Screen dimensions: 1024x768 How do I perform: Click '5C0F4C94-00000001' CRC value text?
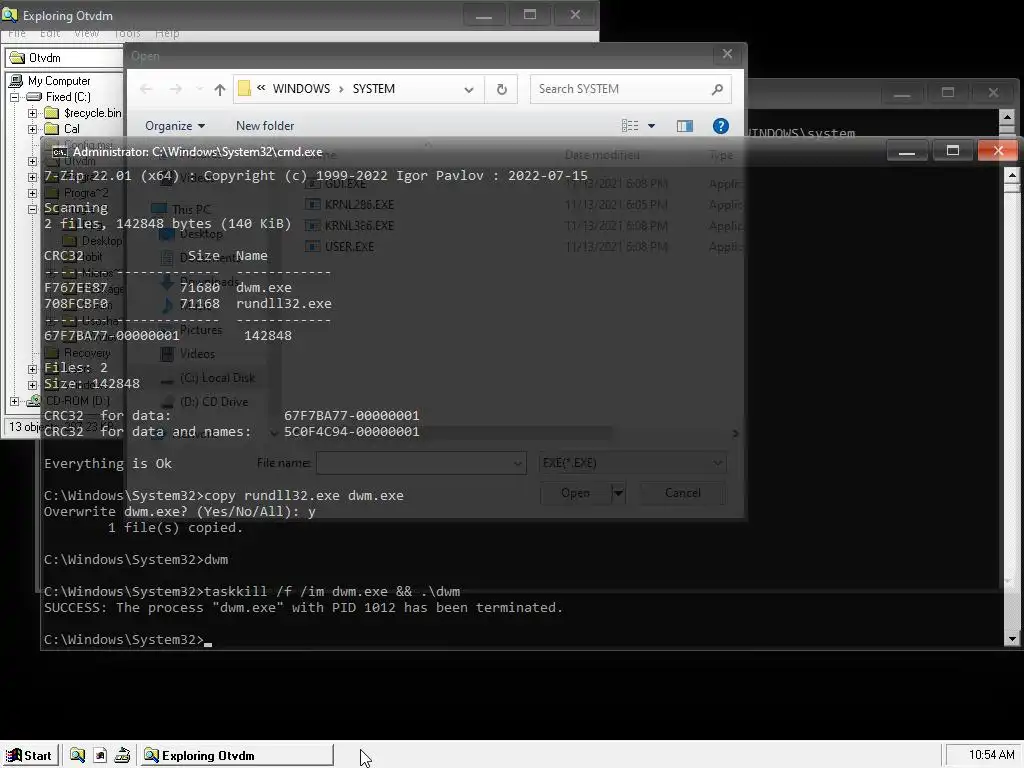(x=351, y=432)
